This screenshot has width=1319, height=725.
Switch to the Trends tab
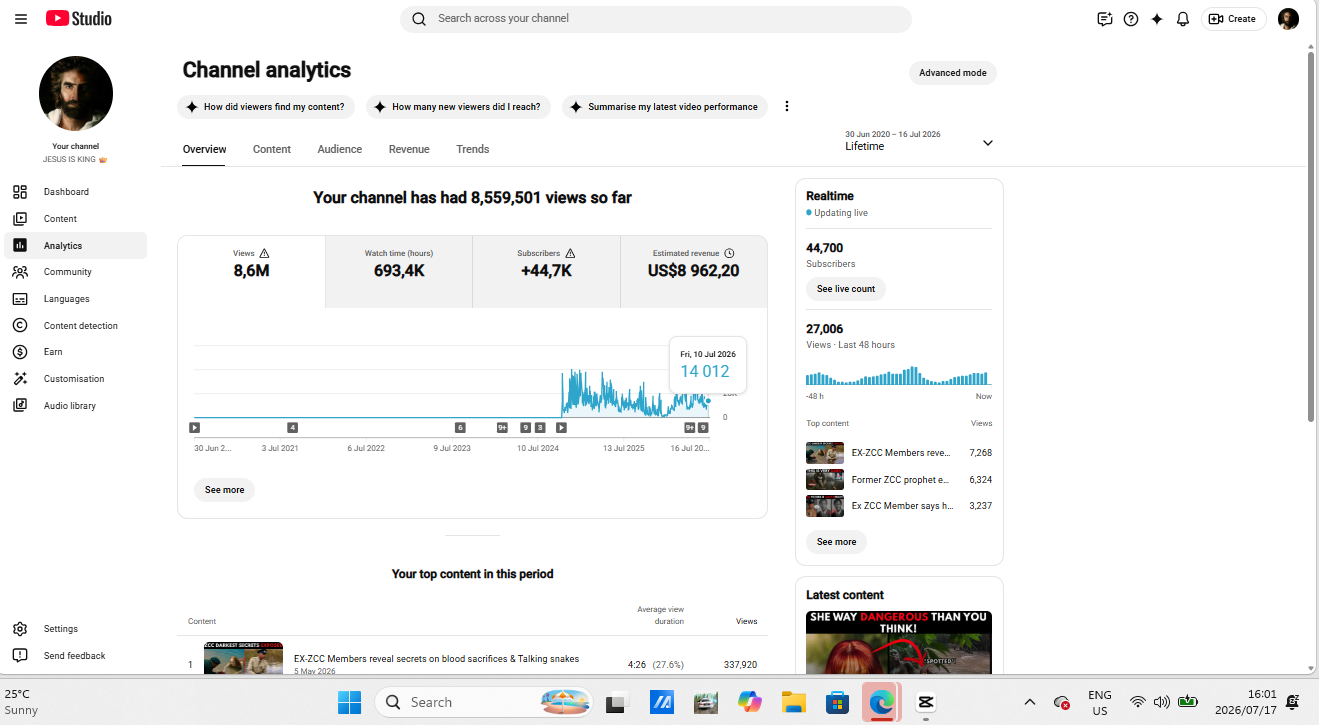coord(473,149)
